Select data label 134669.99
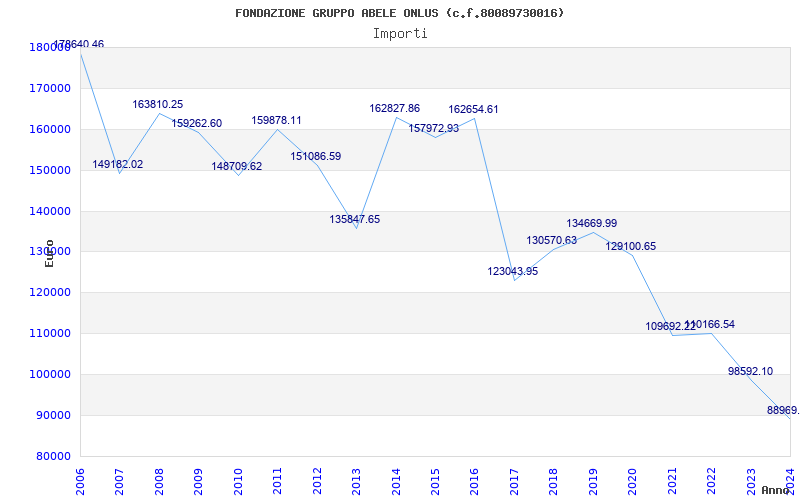The image size is (800, 500). click(x=592, y=223)
